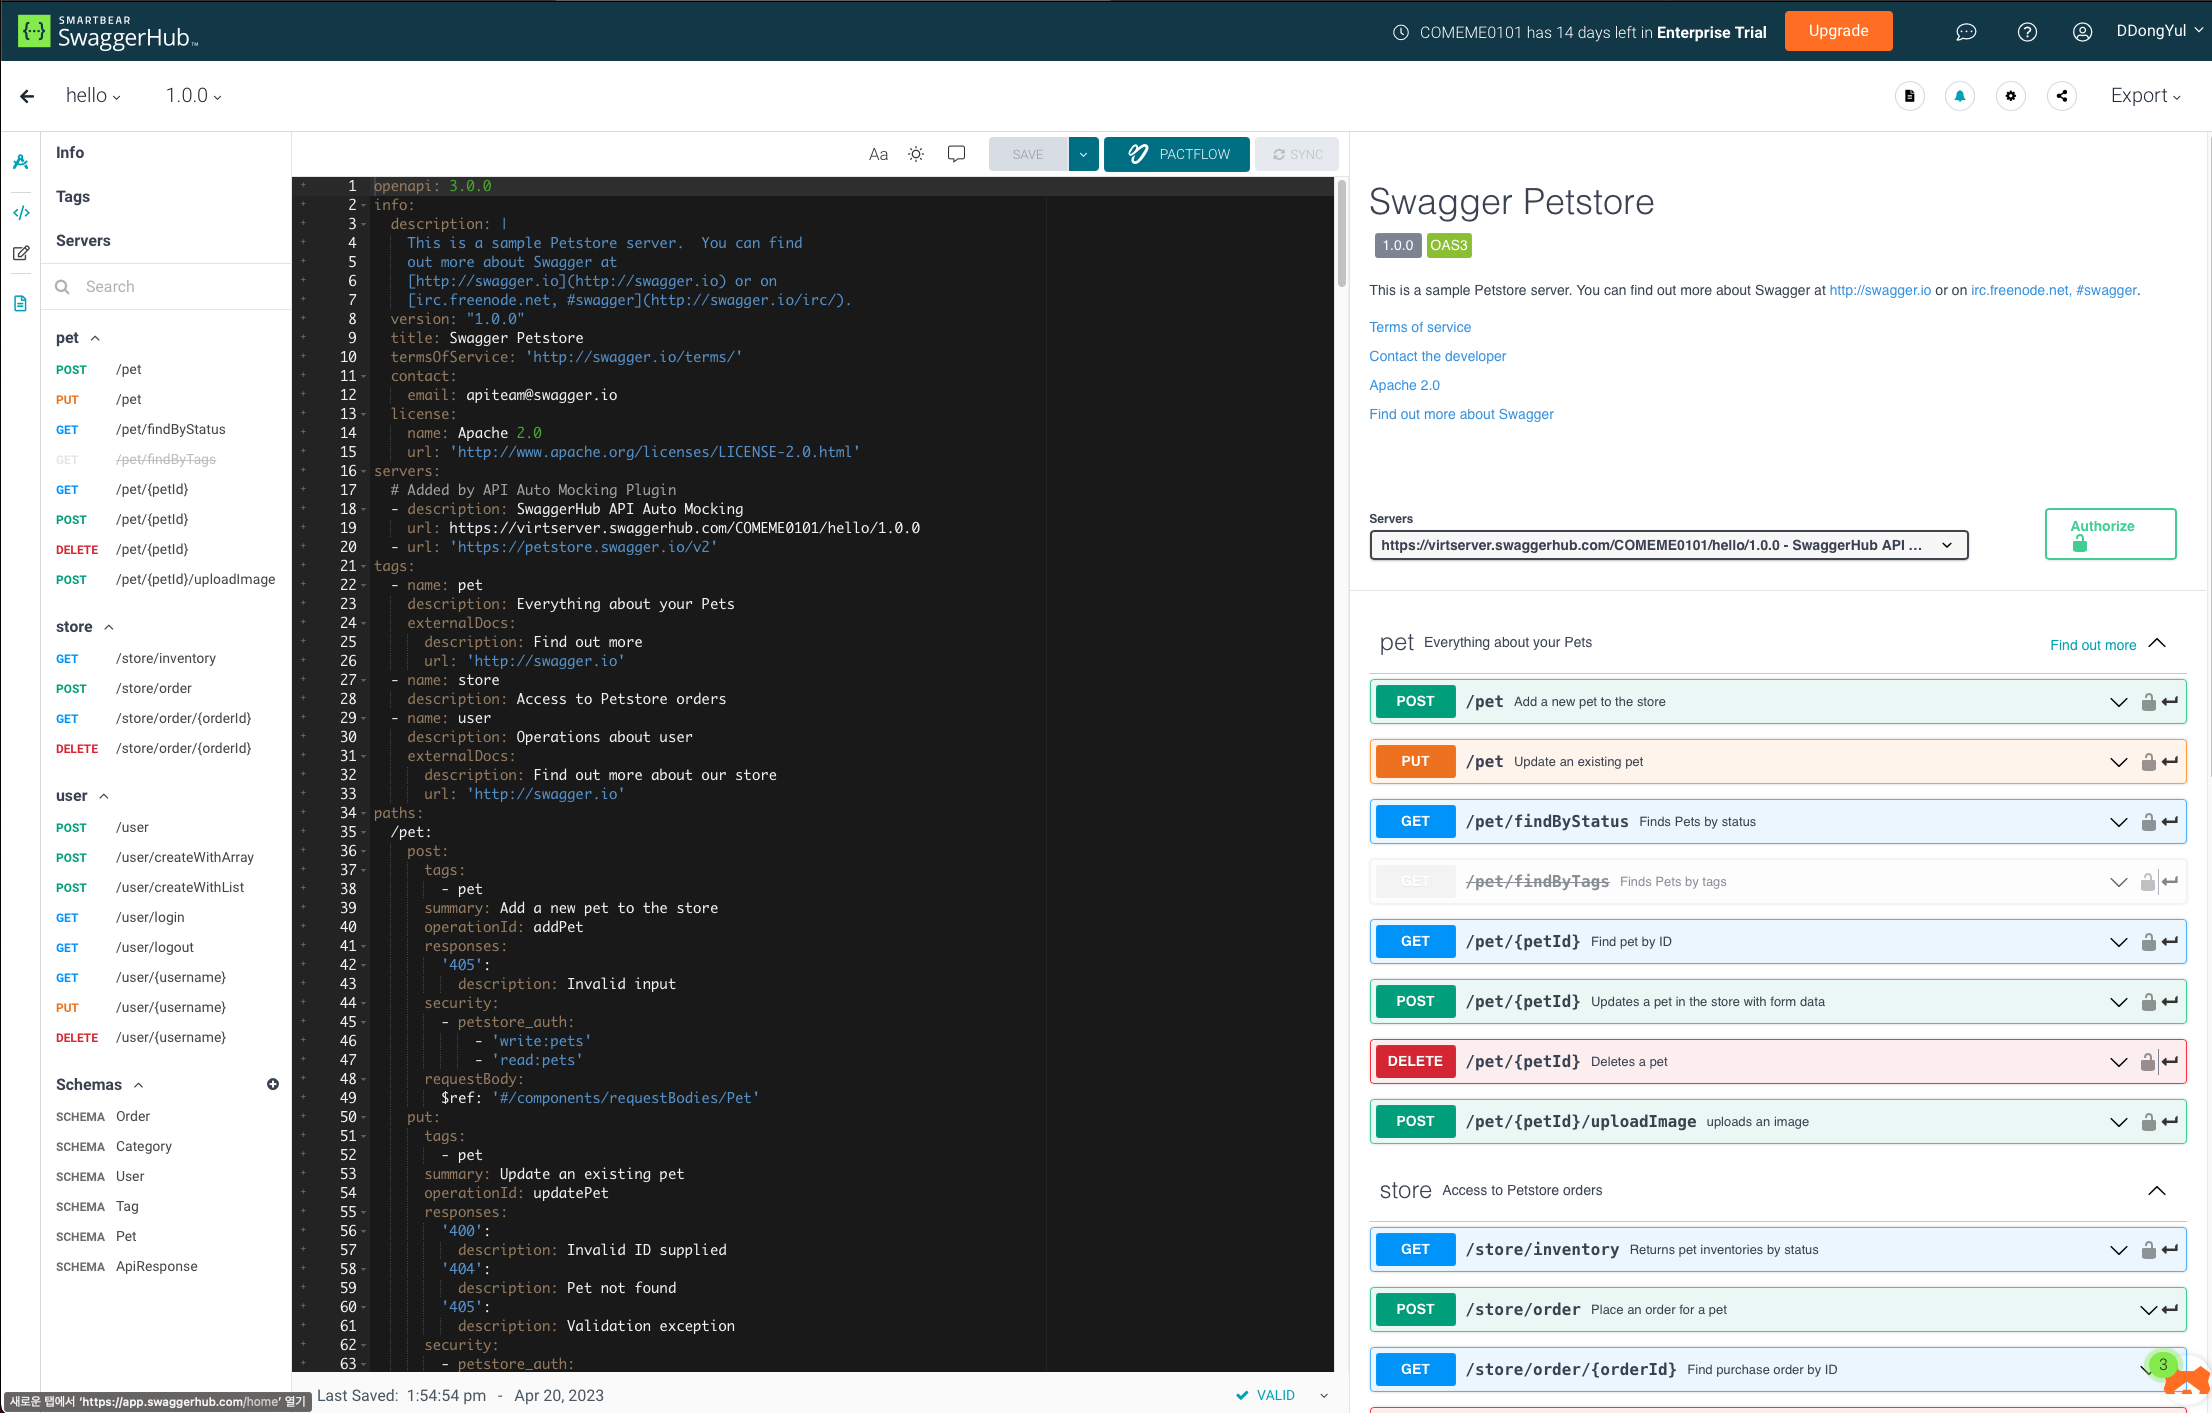This screenshot has height=1413, width=2212.
Task: Toggle the editor light theme sun icon
Action: pyautogui.click(x=916, y=154)
